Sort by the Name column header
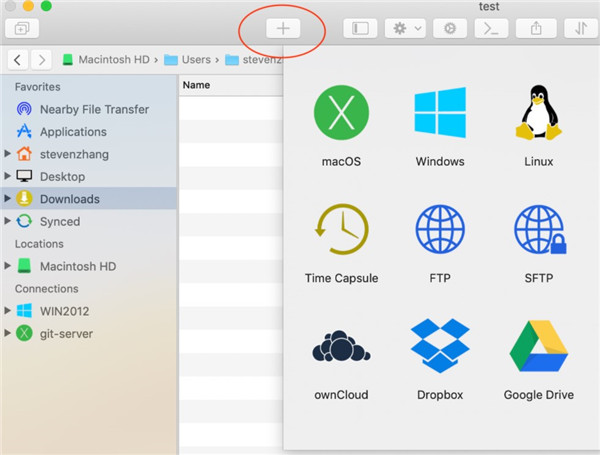 click(x=197, y=85)
